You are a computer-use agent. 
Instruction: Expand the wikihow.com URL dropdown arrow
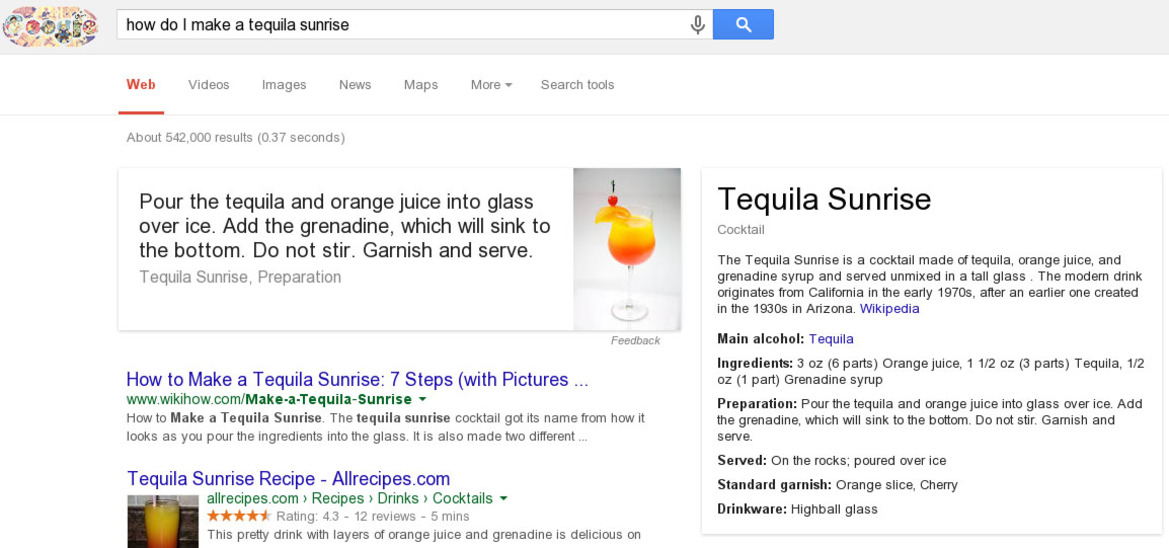(x=422, y=400)
